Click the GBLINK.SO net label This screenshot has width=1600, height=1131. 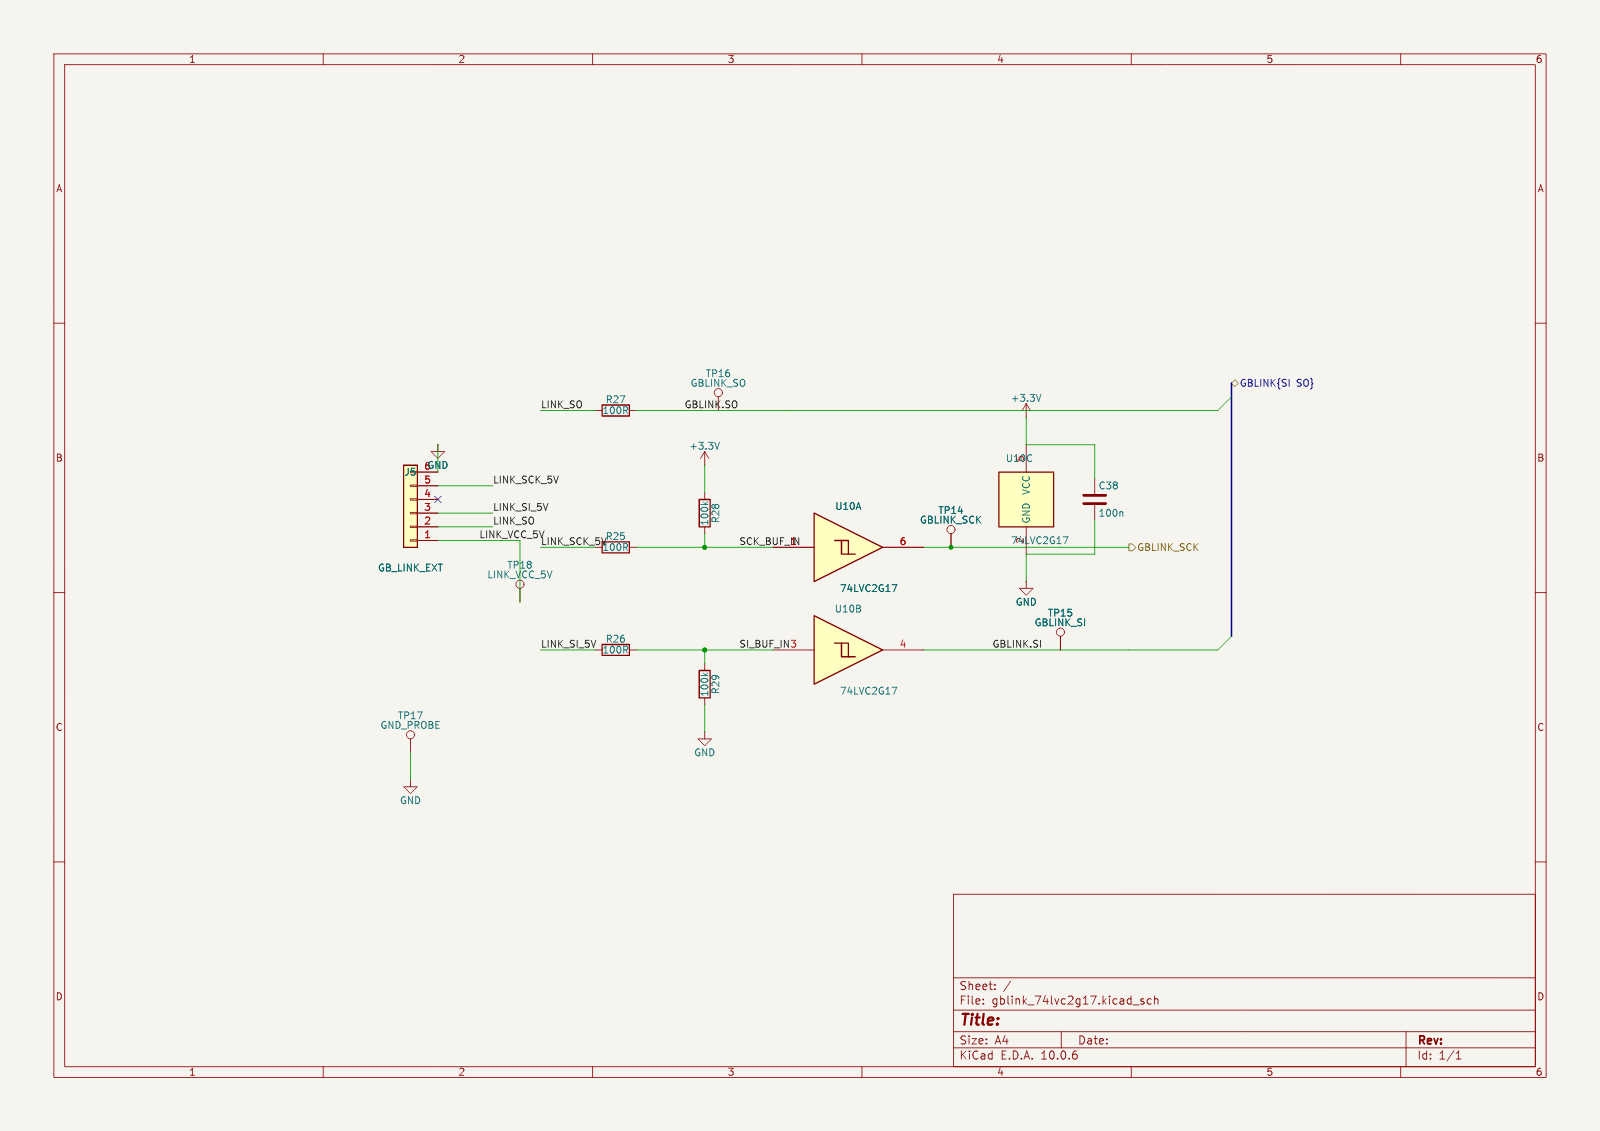pyautogui.click(x=711, y=405)
